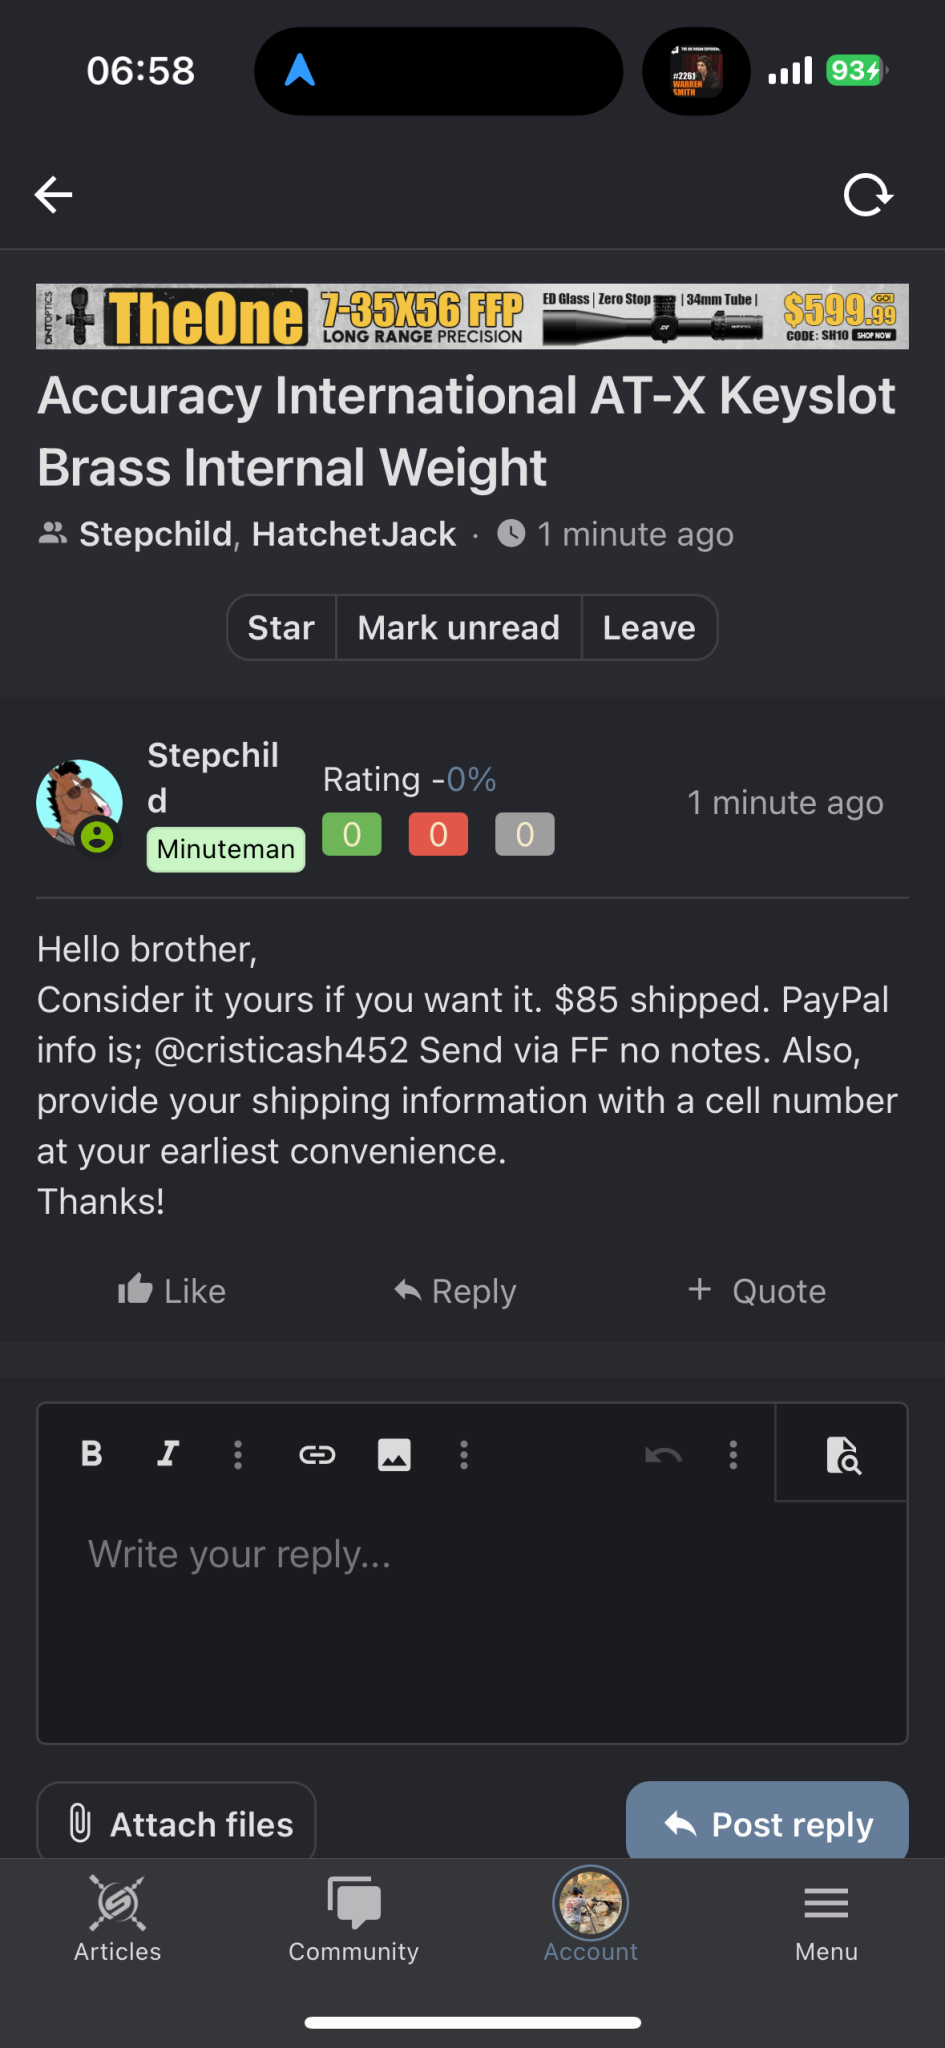Preview the reply draft

tap(843, 1455)
